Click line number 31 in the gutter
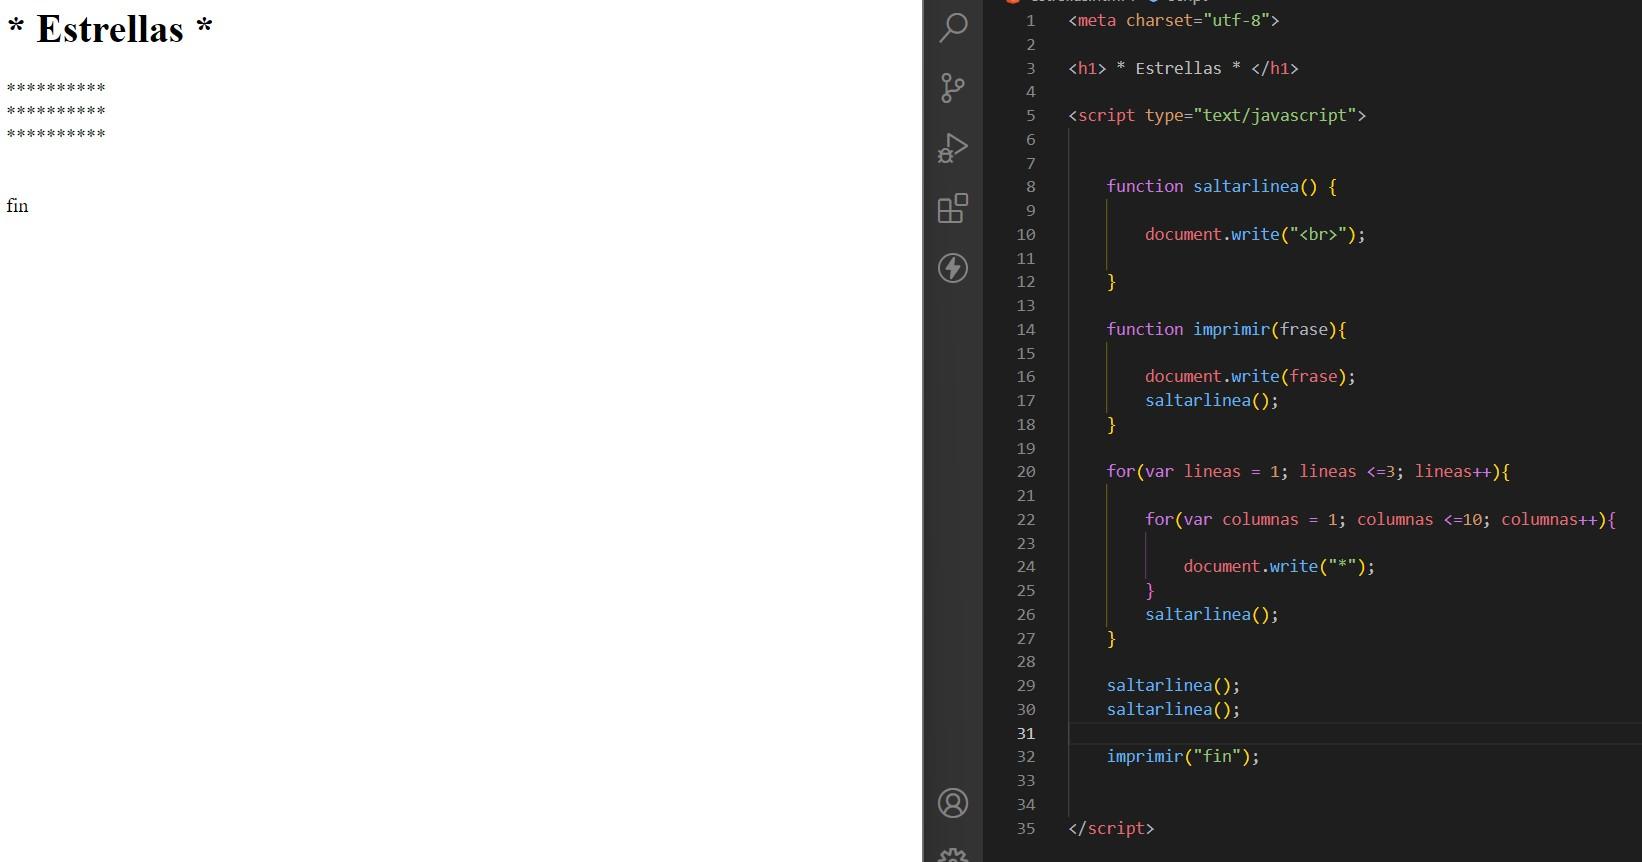1642x862 pixels. [1026, 733]
